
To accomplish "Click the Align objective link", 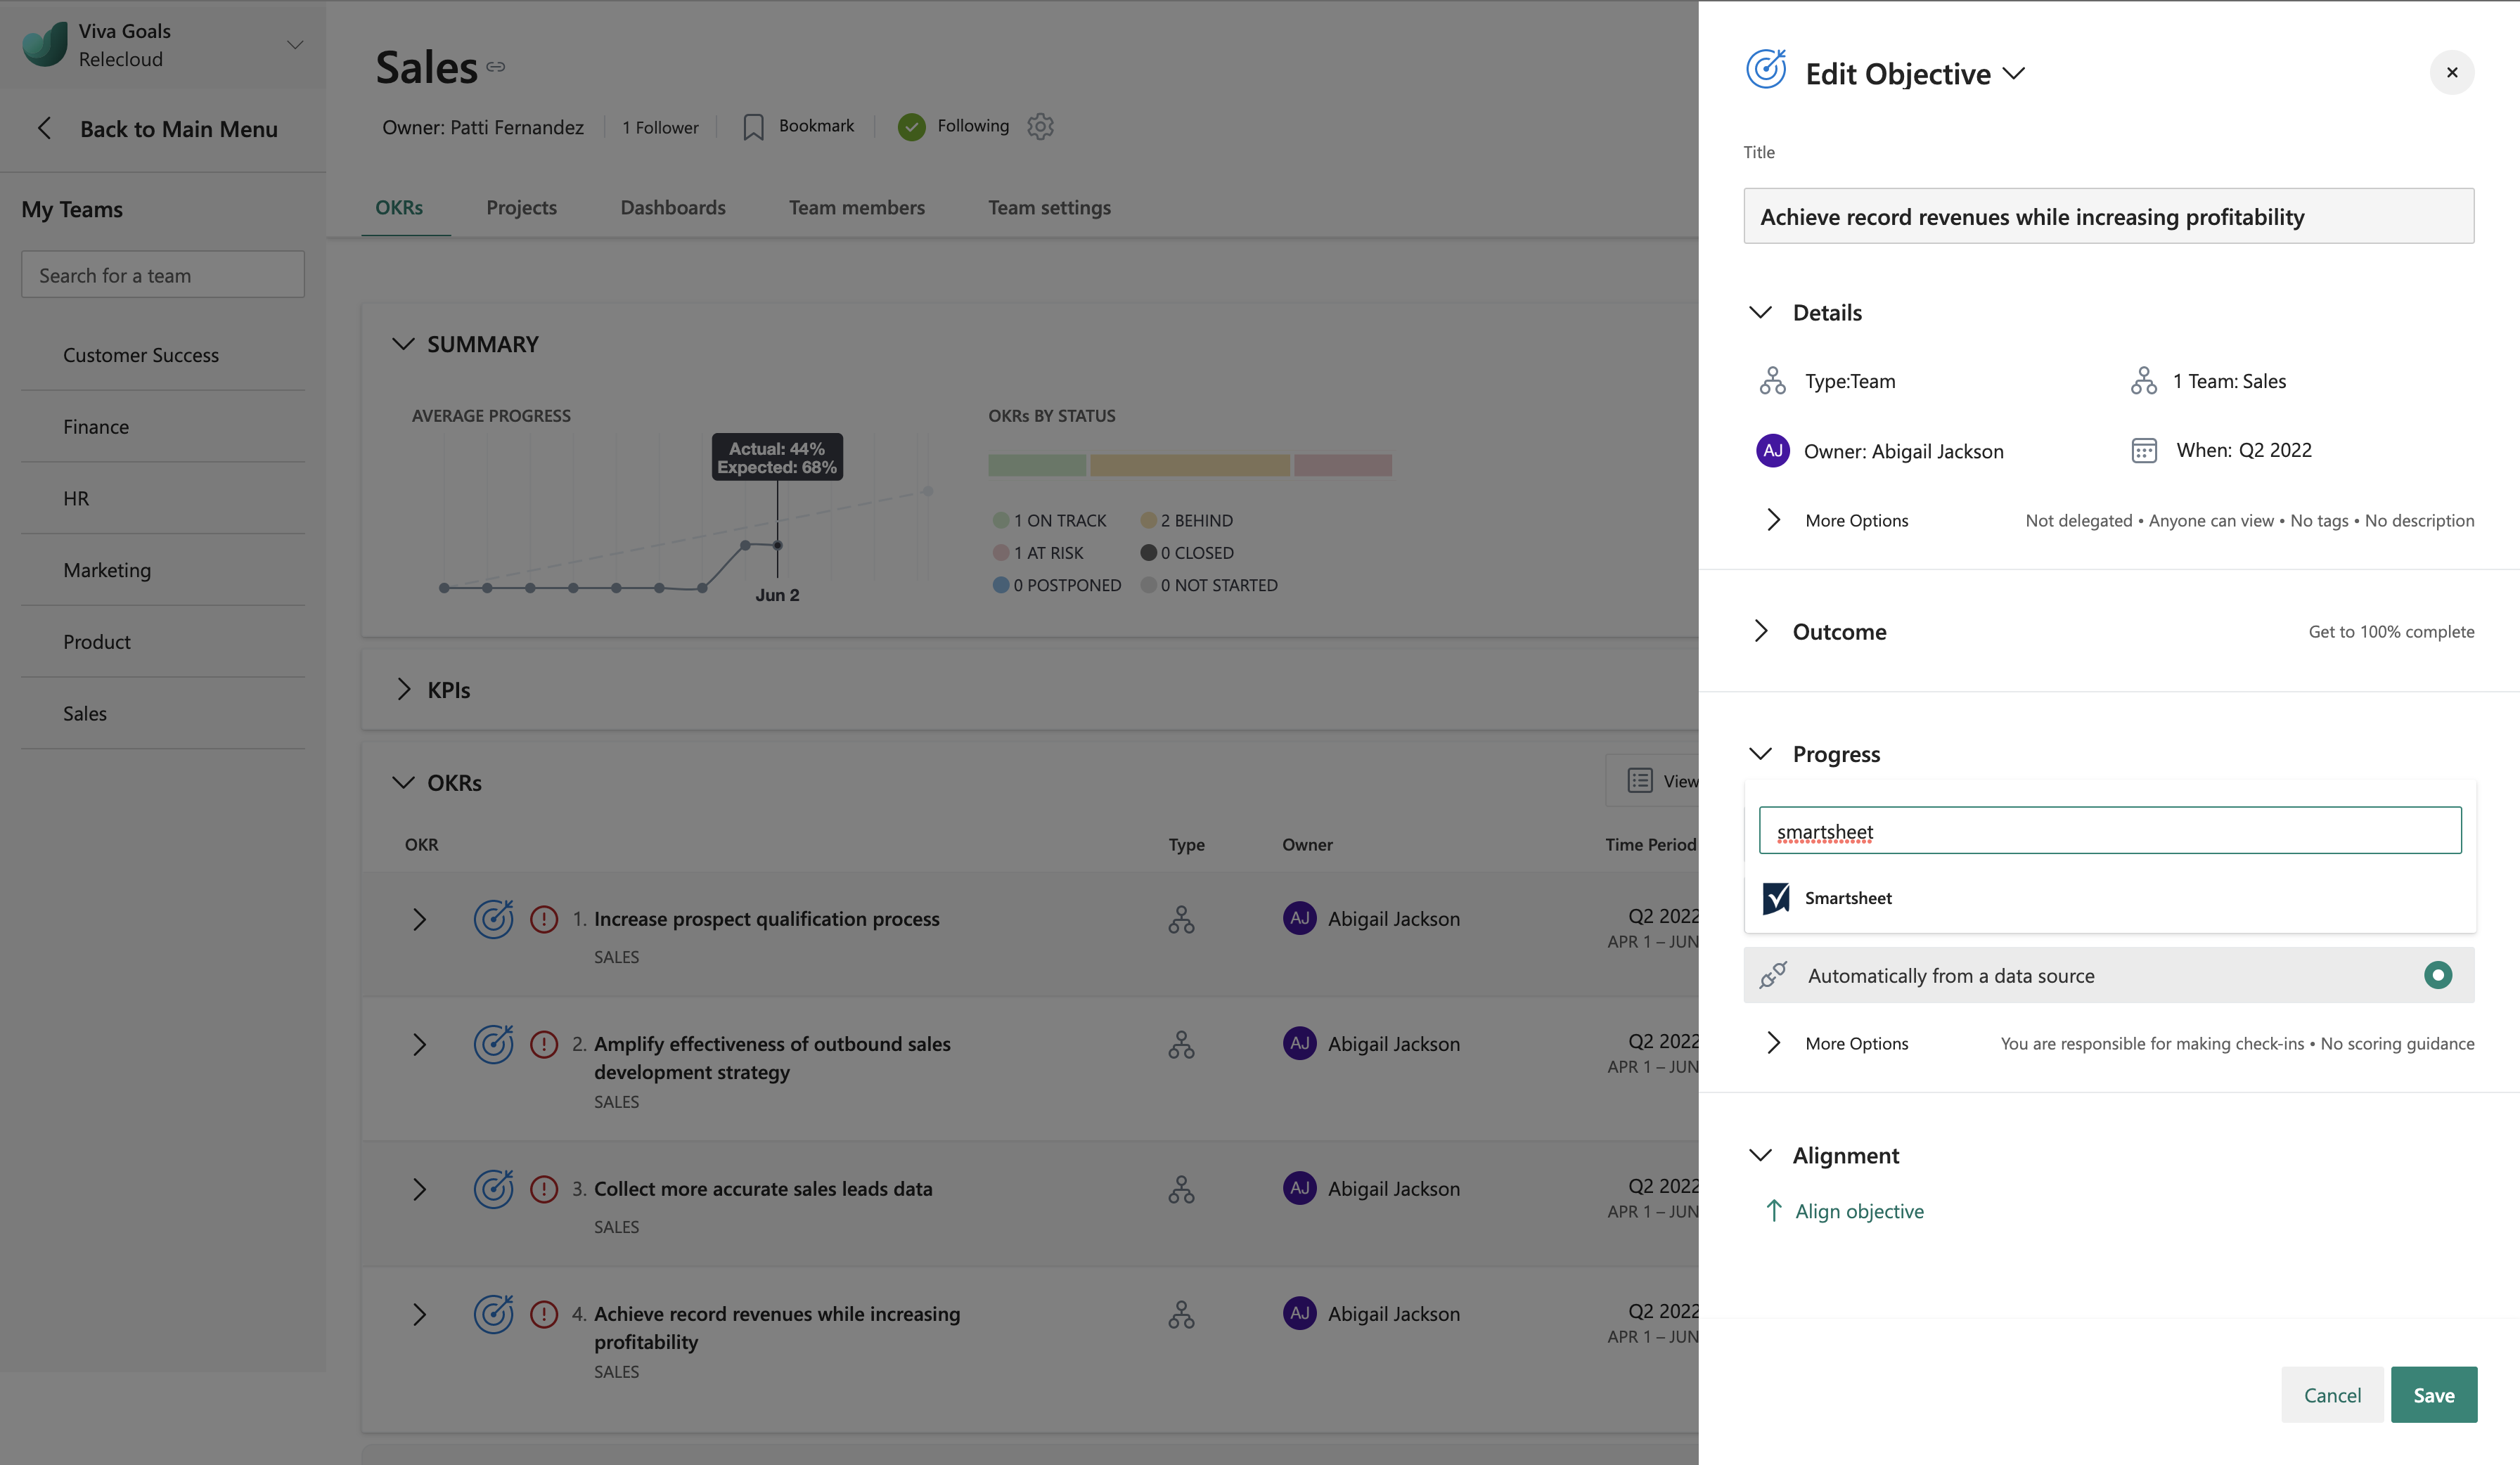I will (1859, 1211).
